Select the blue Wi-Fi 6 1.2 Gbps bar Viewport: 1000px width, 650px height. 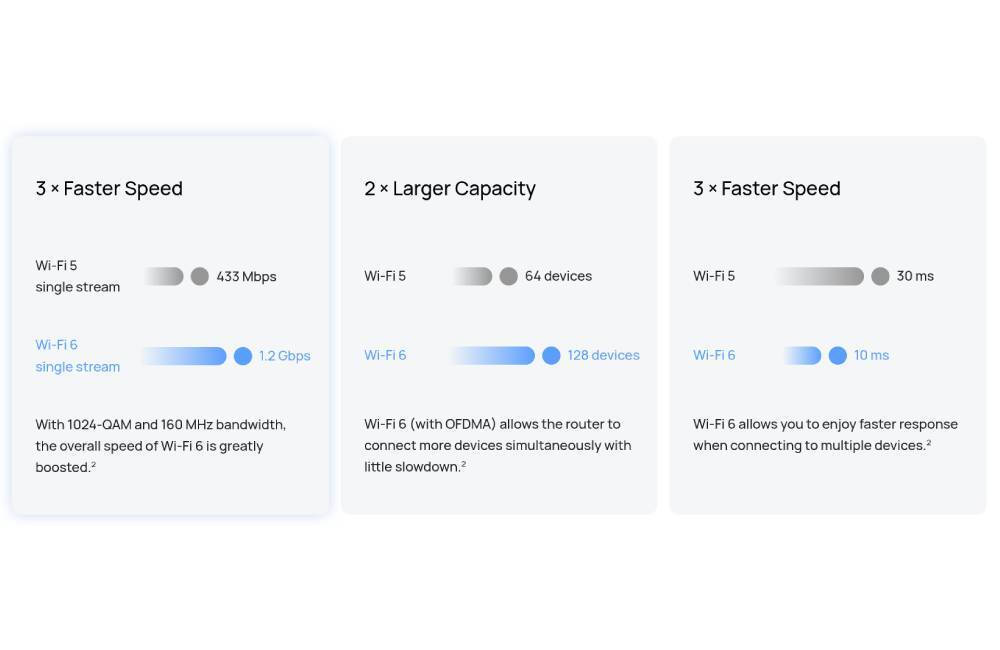(184, 356)
